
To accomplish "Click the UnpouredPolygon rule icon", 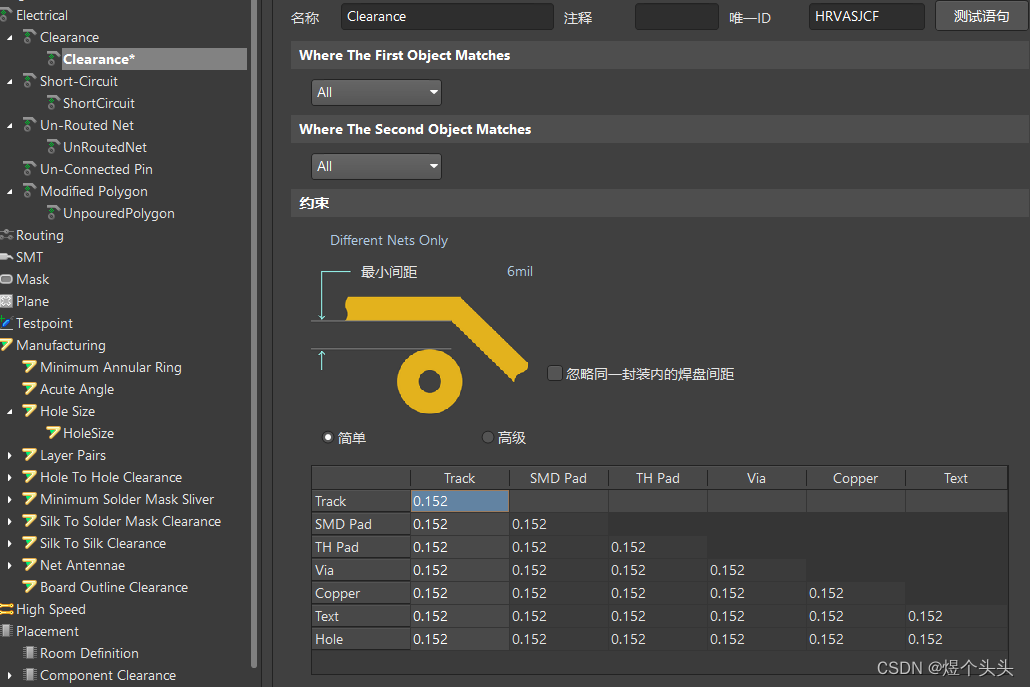I will [x=53, y=213].
